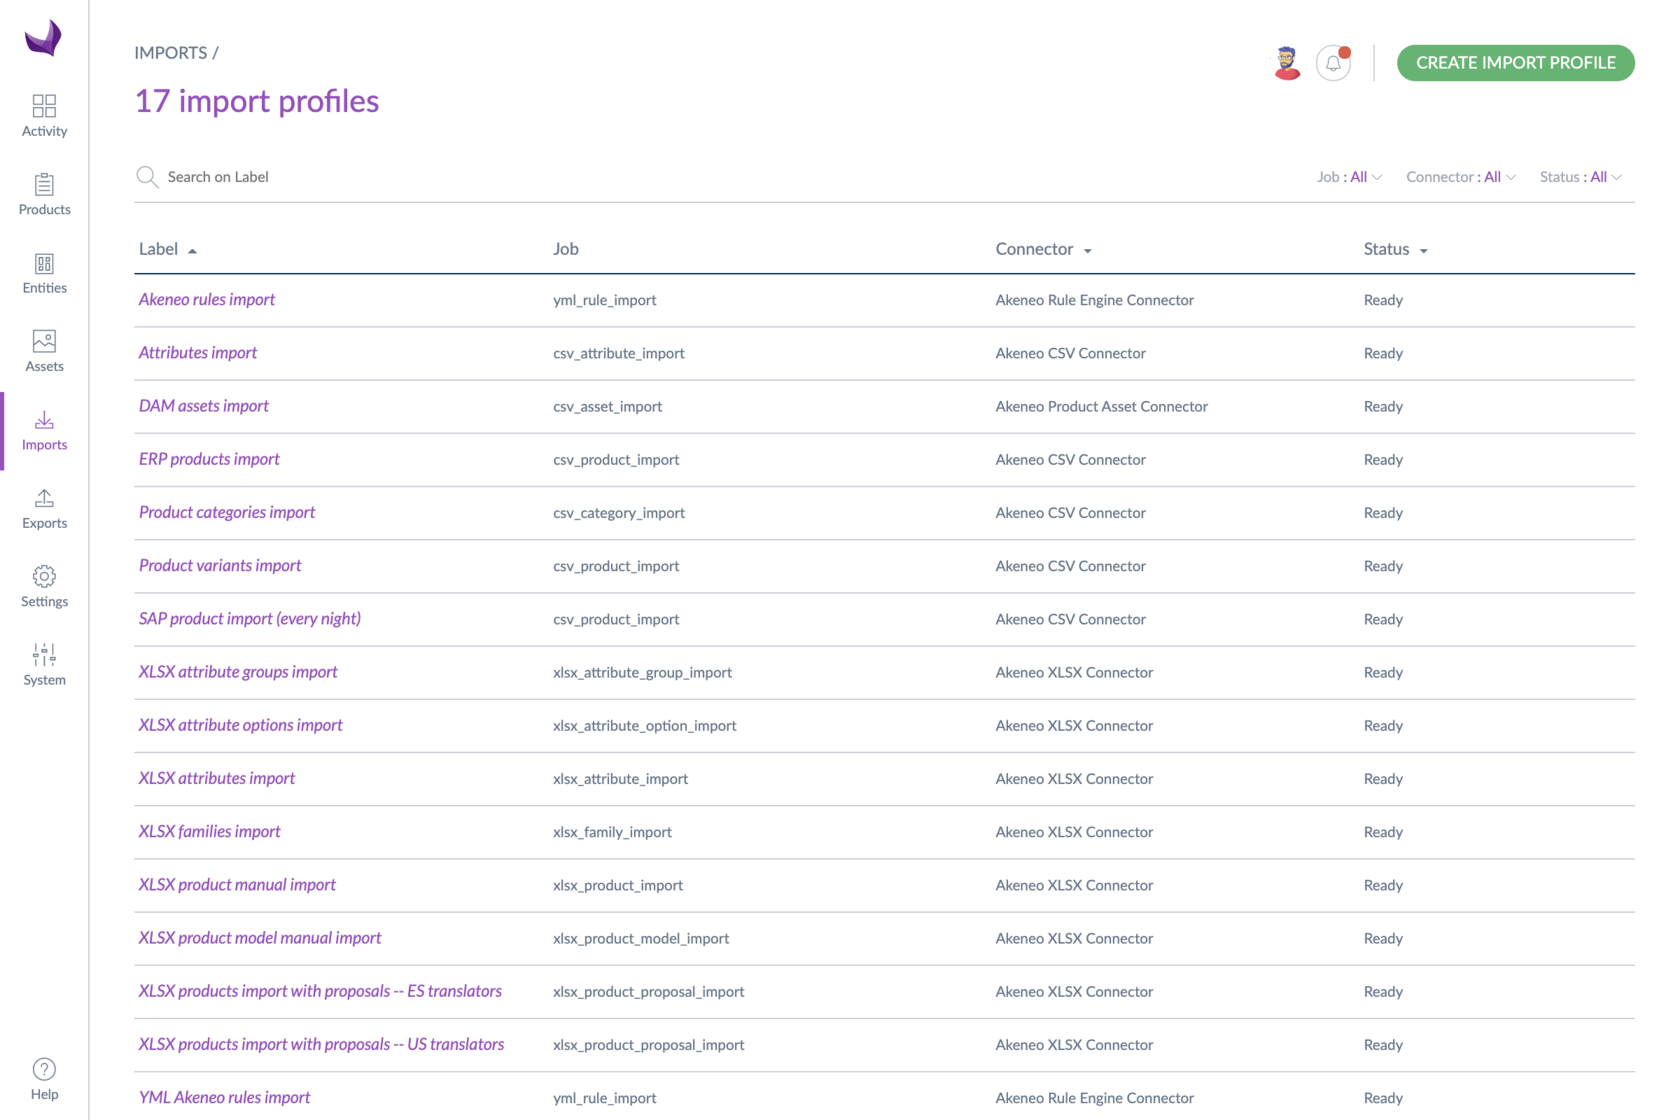Open the Settings gear icon
Viewport: 1680px width, 1120px height.
(x=44, y=577)
